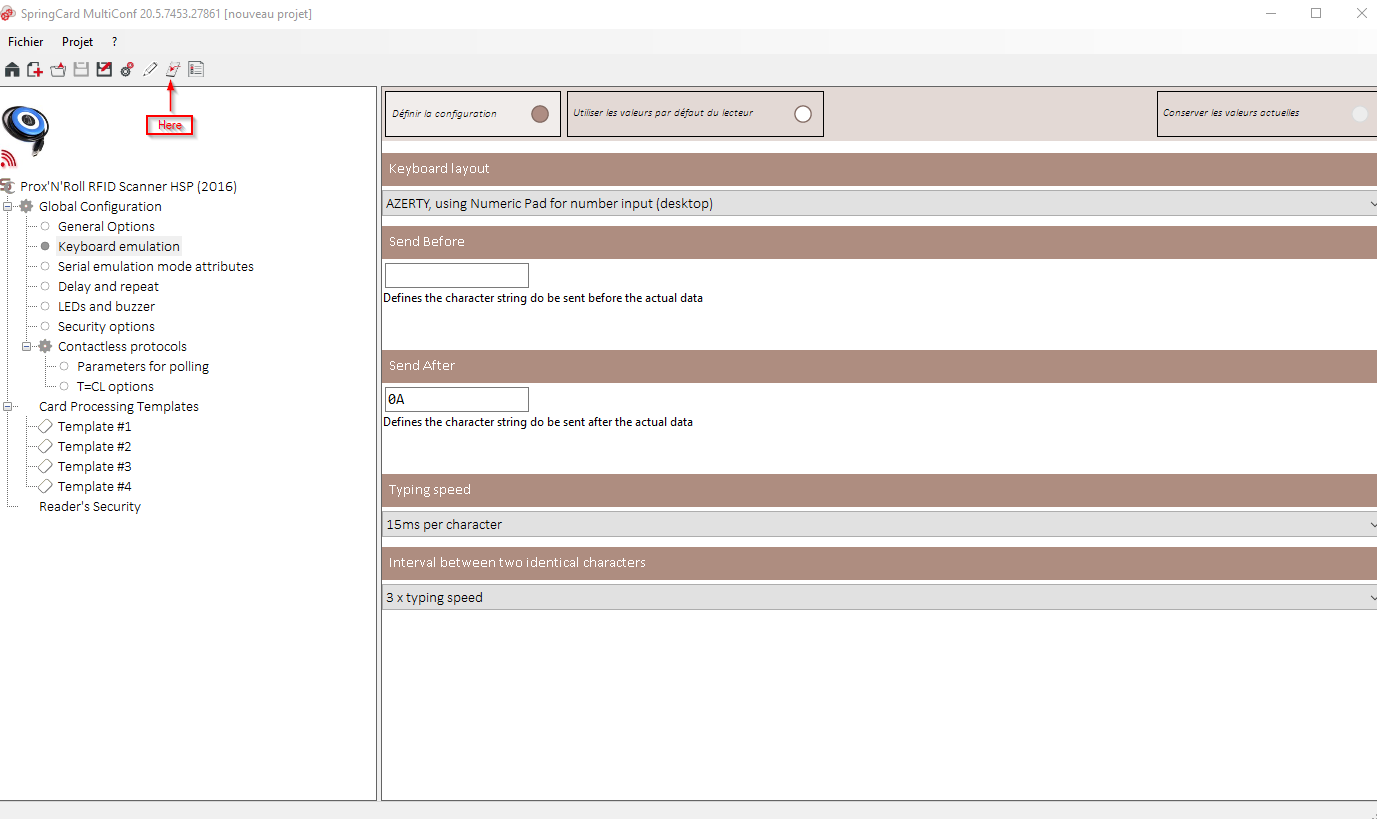Click the write-to-reader icon marked 'Here'

173,69
